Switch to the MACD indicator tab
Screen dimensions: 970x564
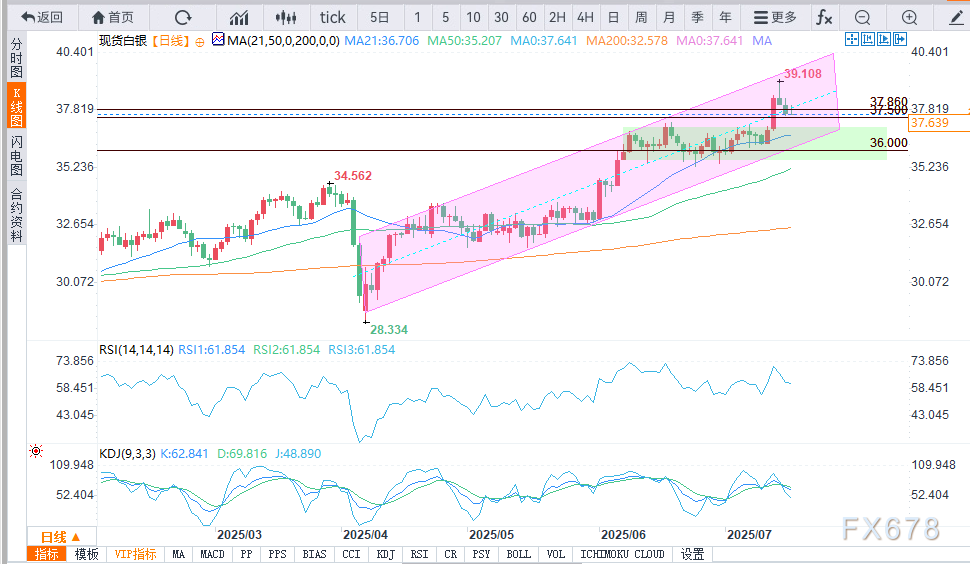click(x=212, y=554)
